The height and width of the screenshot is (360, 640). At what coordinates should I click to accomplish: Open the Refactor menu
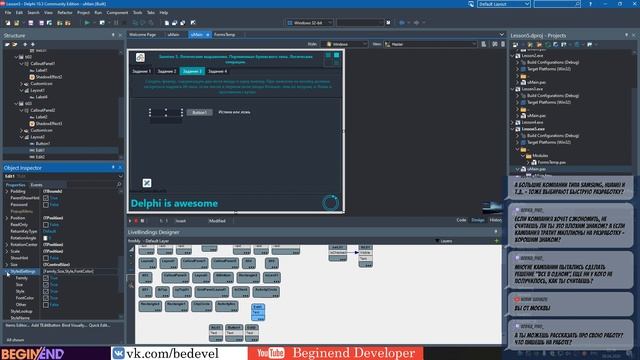pos(64,13)
